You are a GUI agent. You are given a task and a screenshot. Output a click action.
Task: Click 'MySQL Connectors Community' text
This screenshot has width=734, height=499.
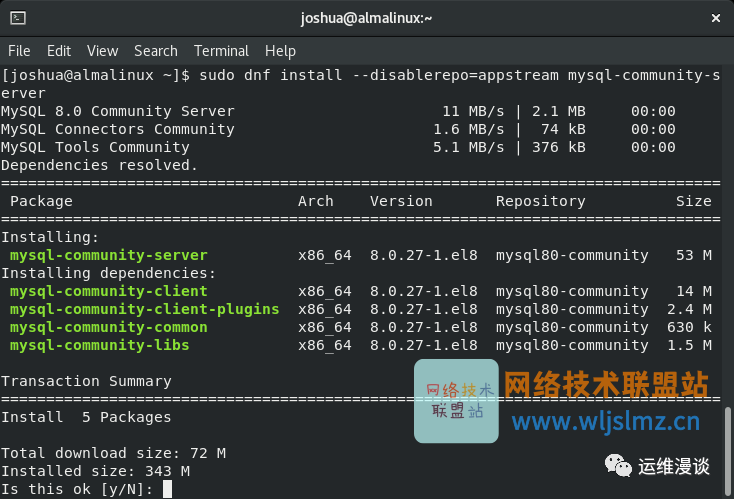(x=117, y=129)
